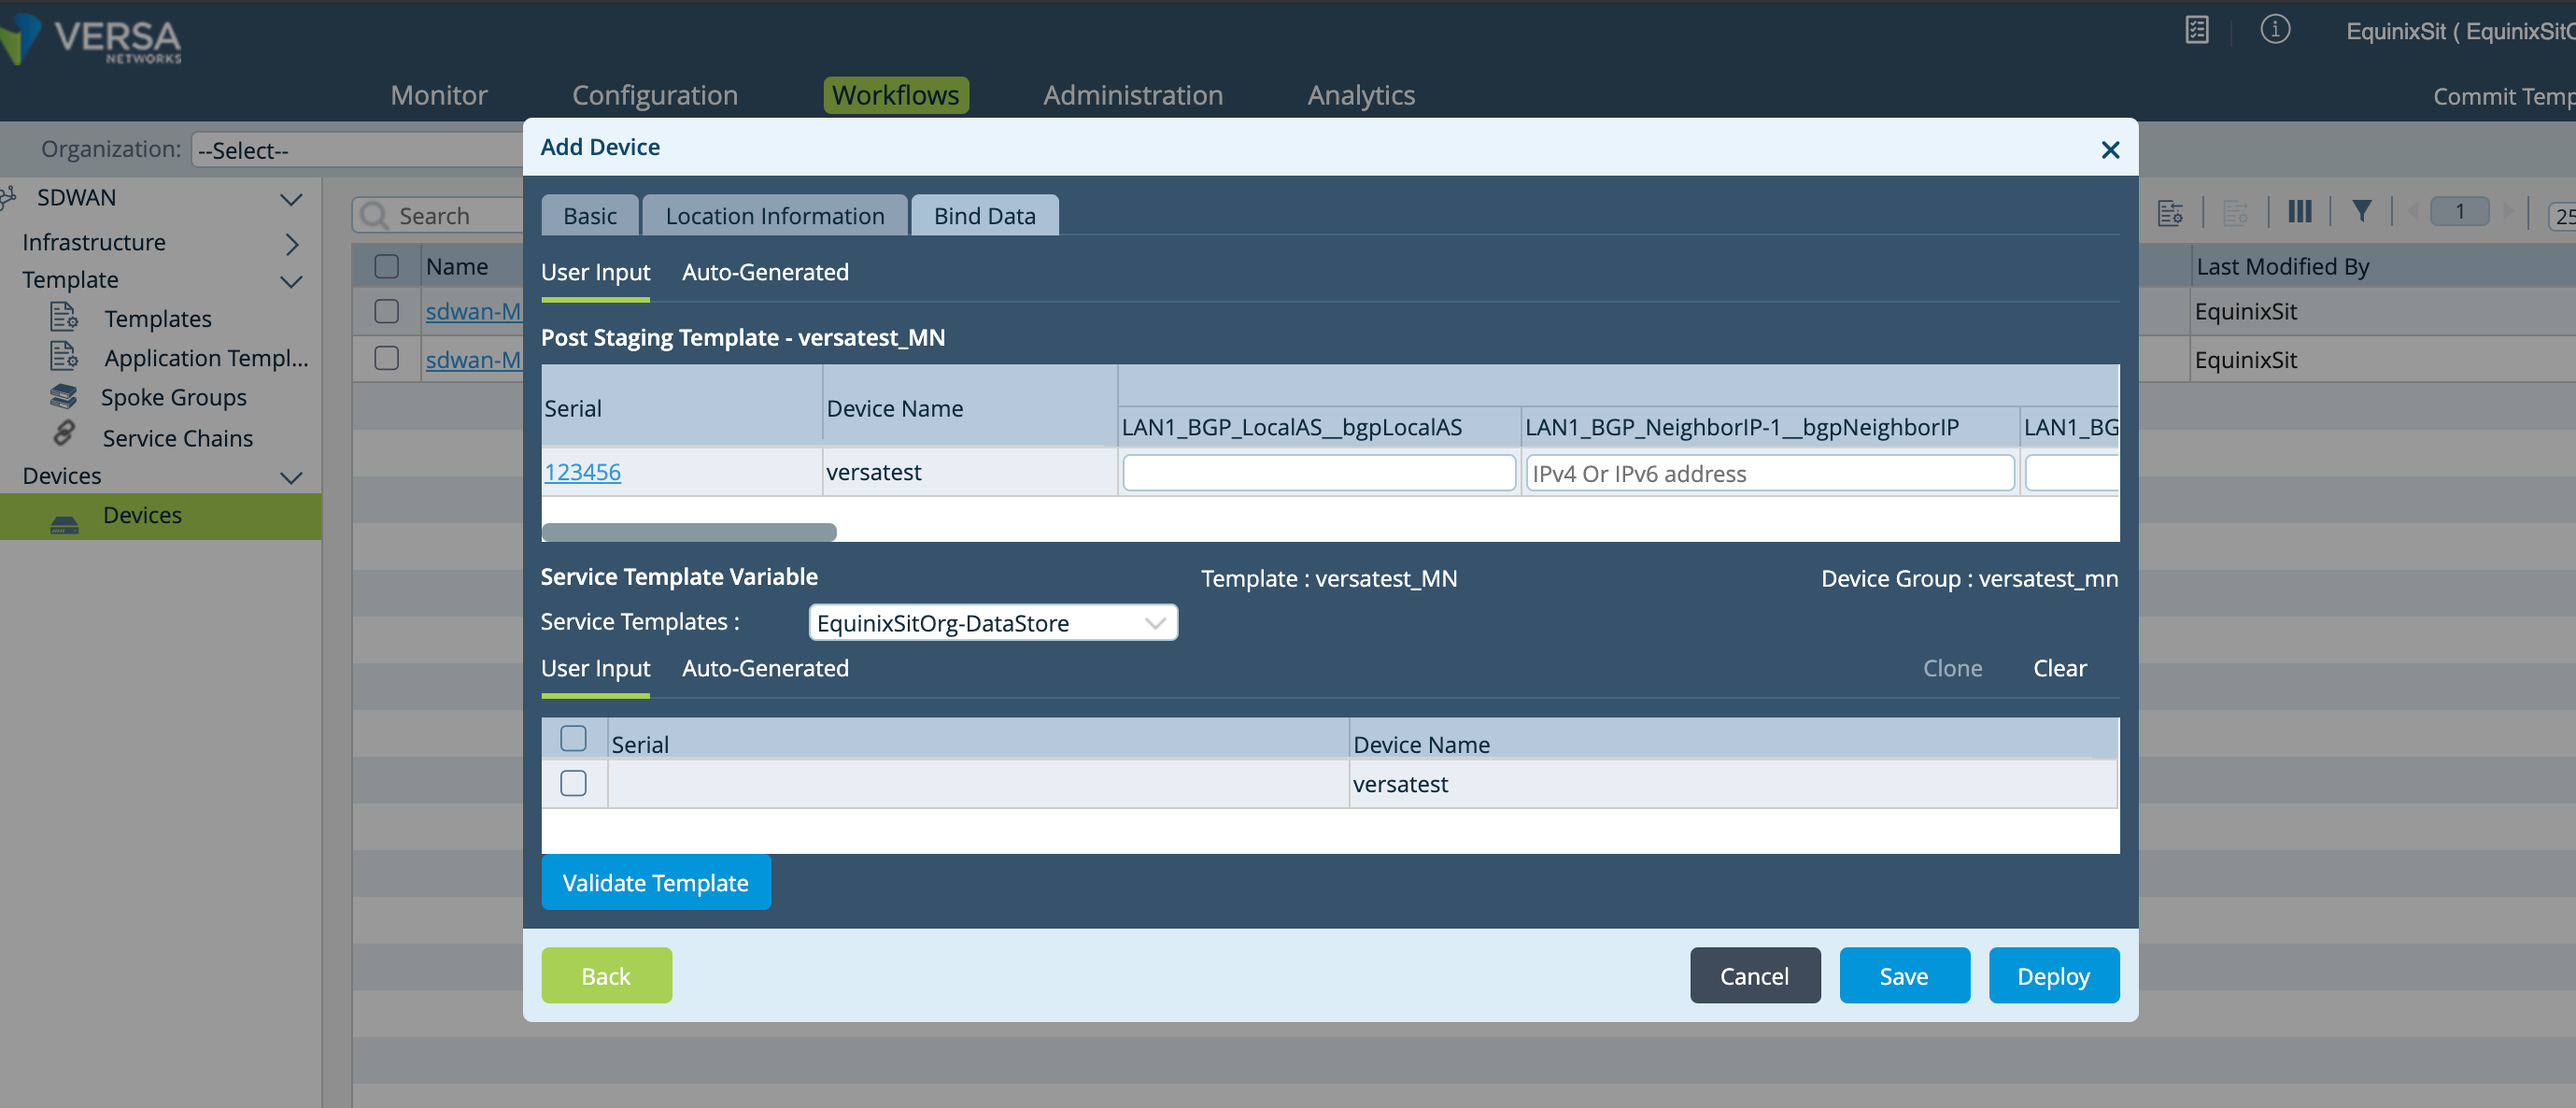The width and height of the screenshot is (2576, 1108).
Task: Click the Templates document icon in sidebar
Action: coord(64,317)
